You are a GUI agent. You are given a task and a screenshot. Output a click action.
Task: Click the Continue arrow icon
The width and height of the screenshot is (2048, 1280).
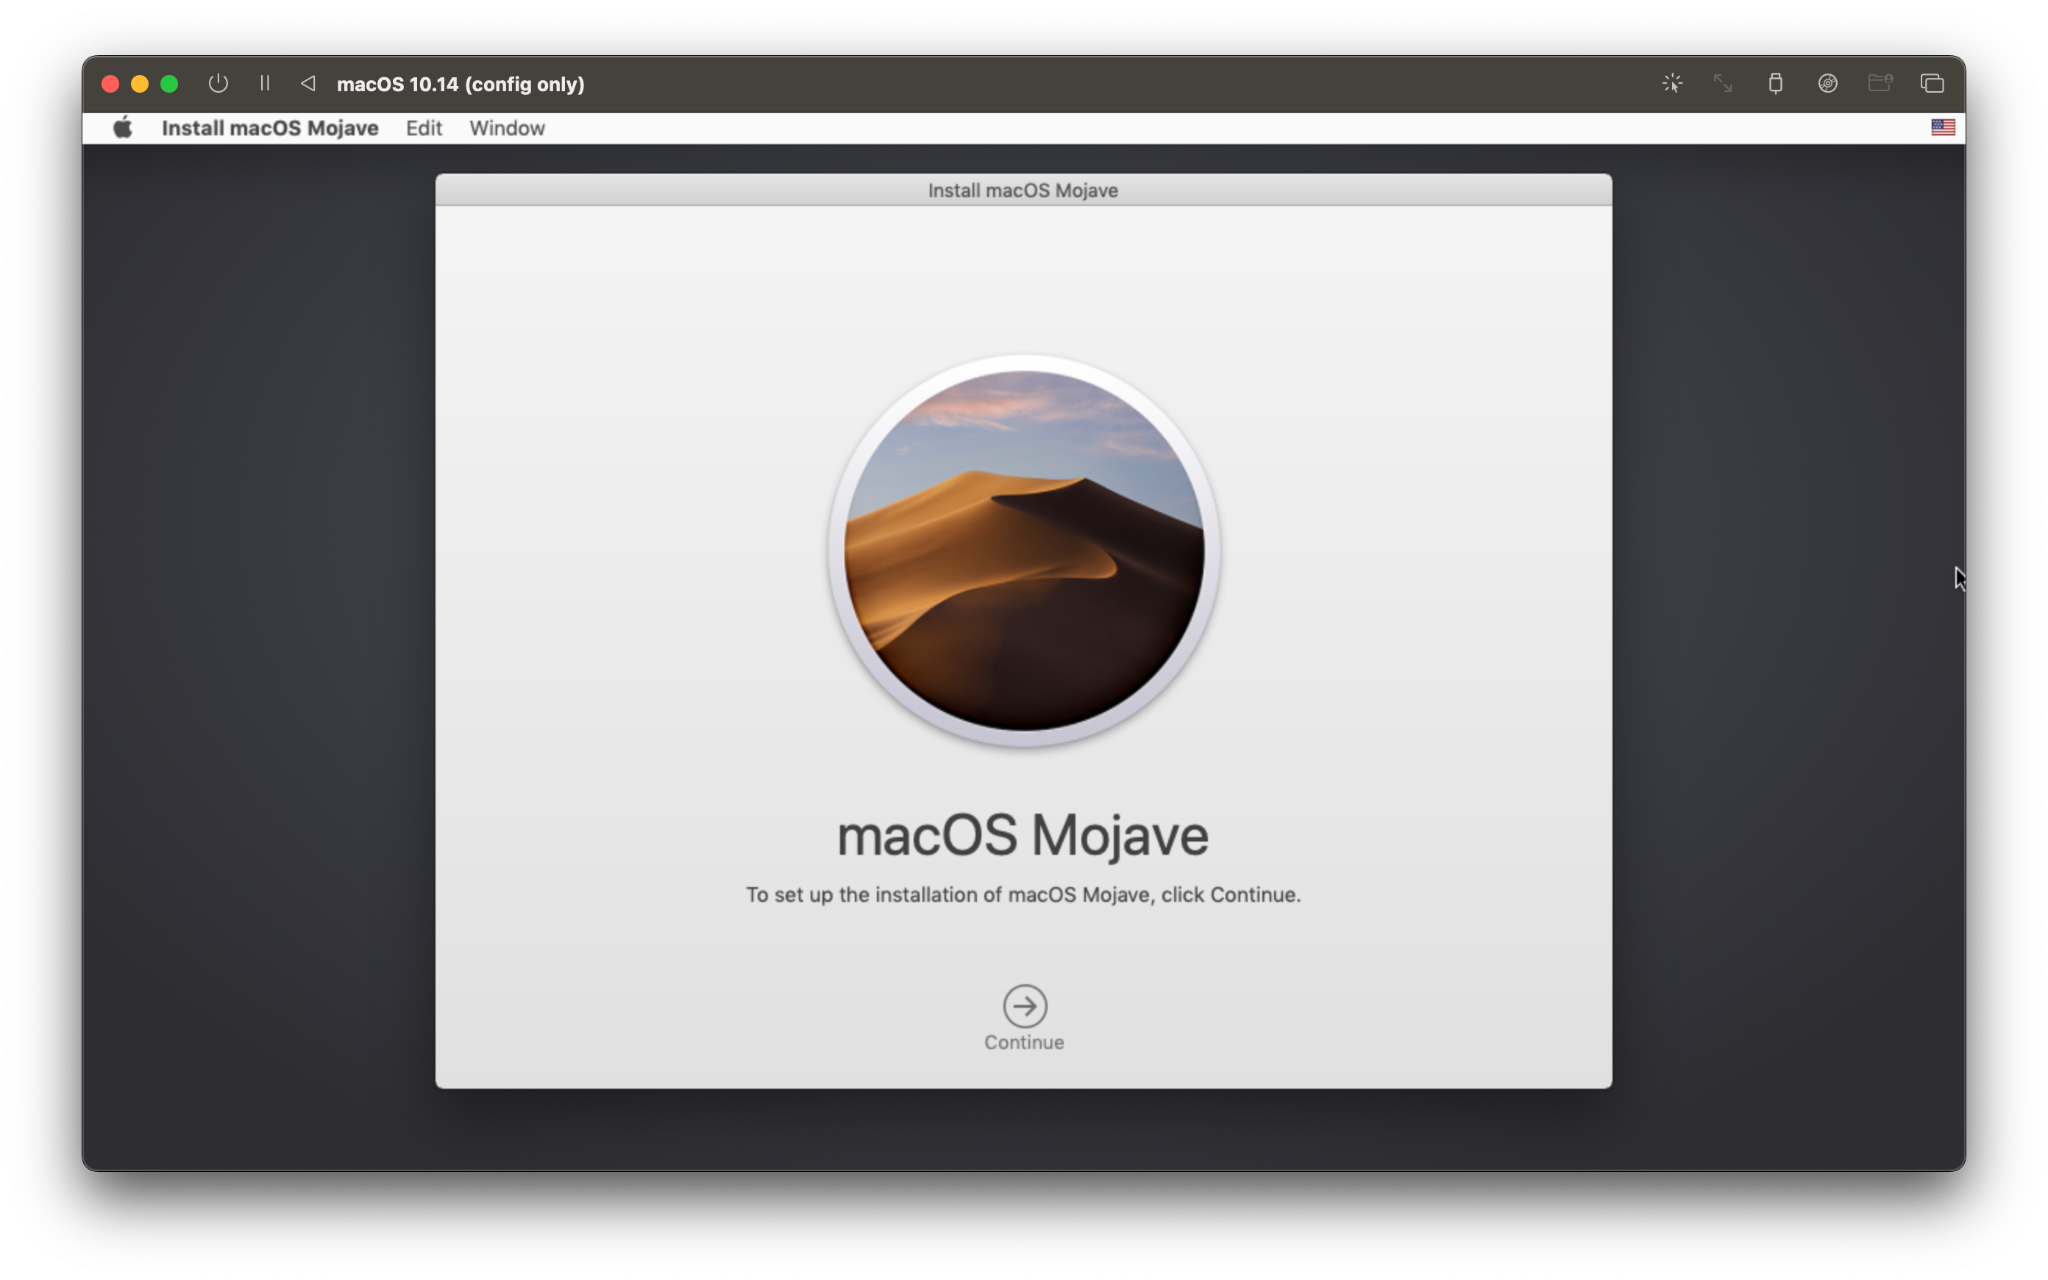[1023, 1008]
